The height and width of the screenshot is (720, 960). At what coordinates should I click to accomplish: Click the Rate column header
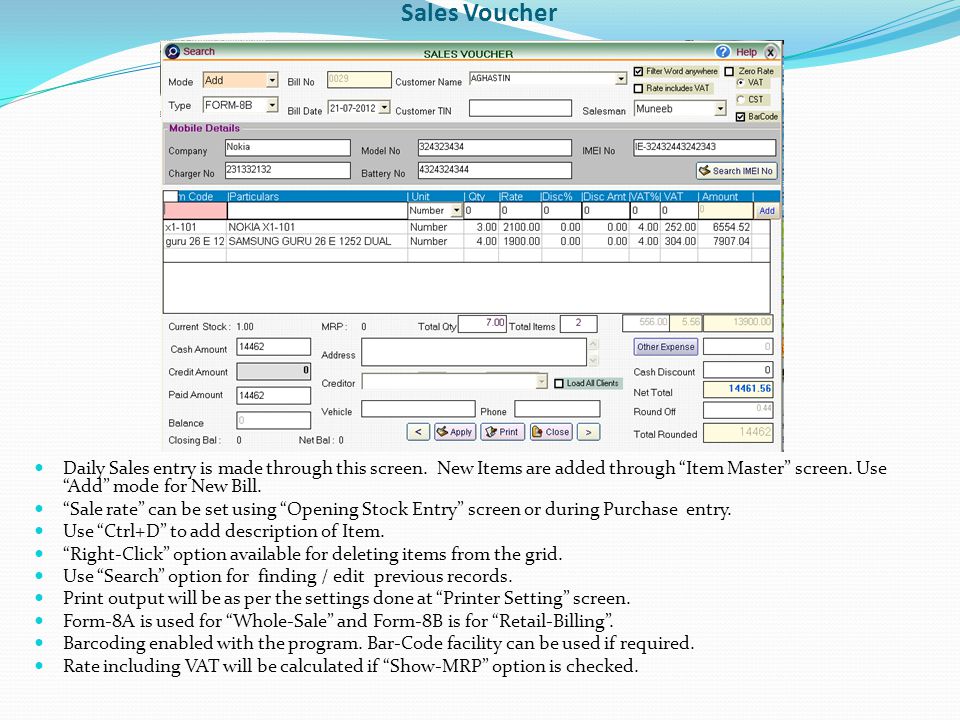tap(512, 197)
